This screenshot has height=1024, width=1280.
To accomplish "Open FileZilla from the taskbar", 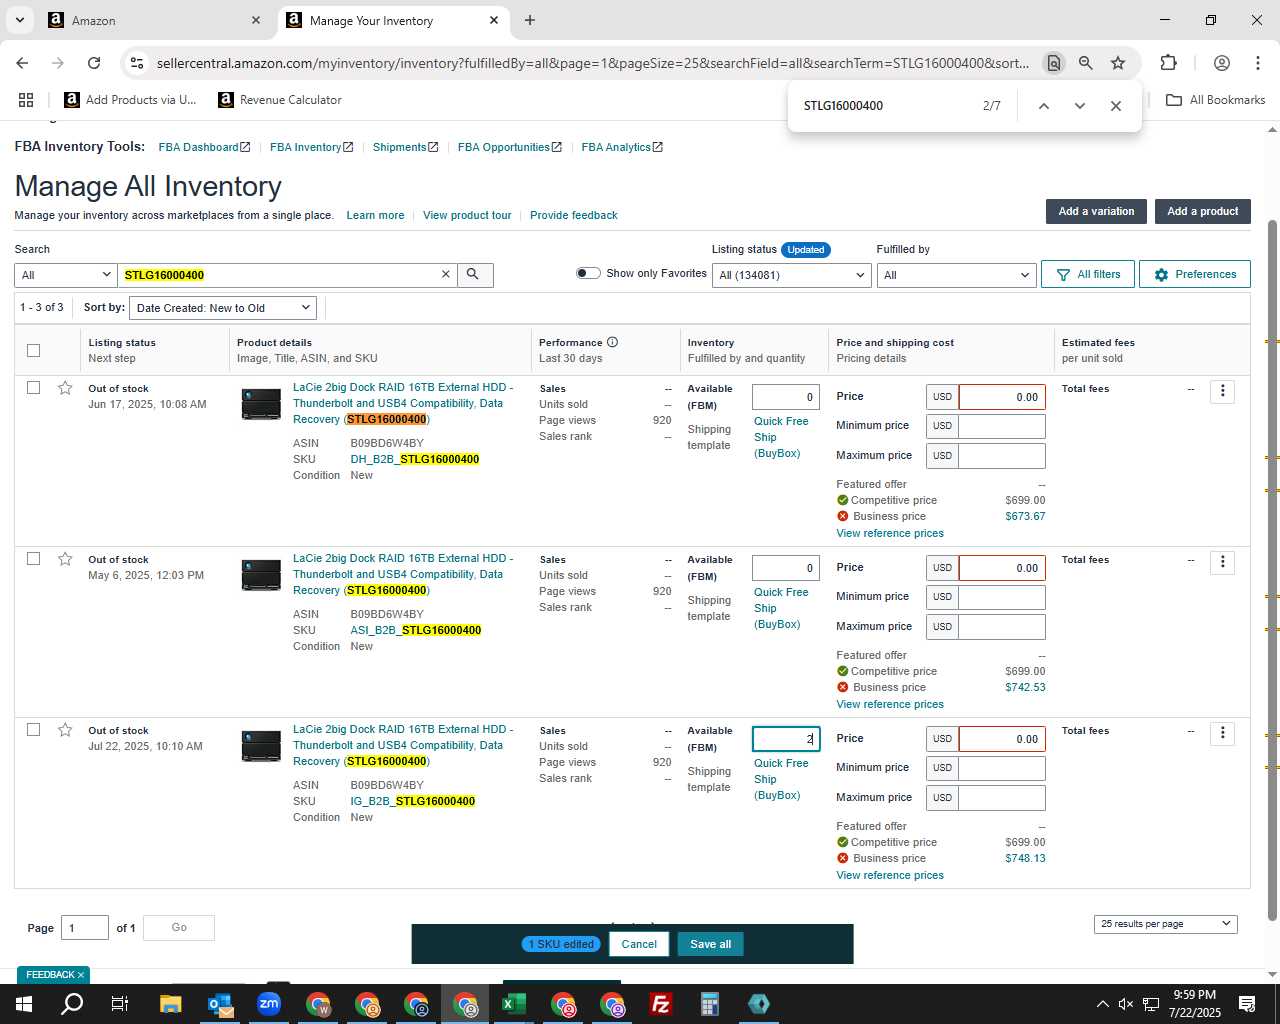I will point(661,1004).
